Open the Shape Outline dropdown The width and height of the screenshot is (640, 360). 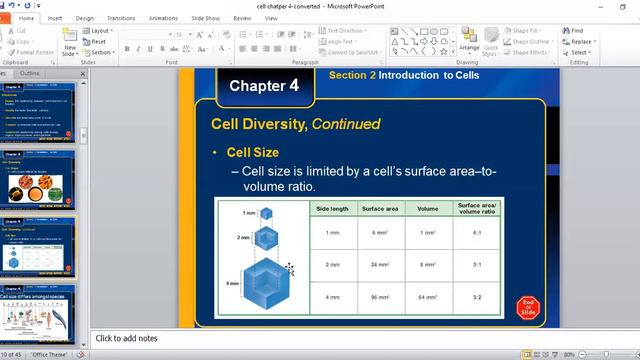(x=529, y=42)
